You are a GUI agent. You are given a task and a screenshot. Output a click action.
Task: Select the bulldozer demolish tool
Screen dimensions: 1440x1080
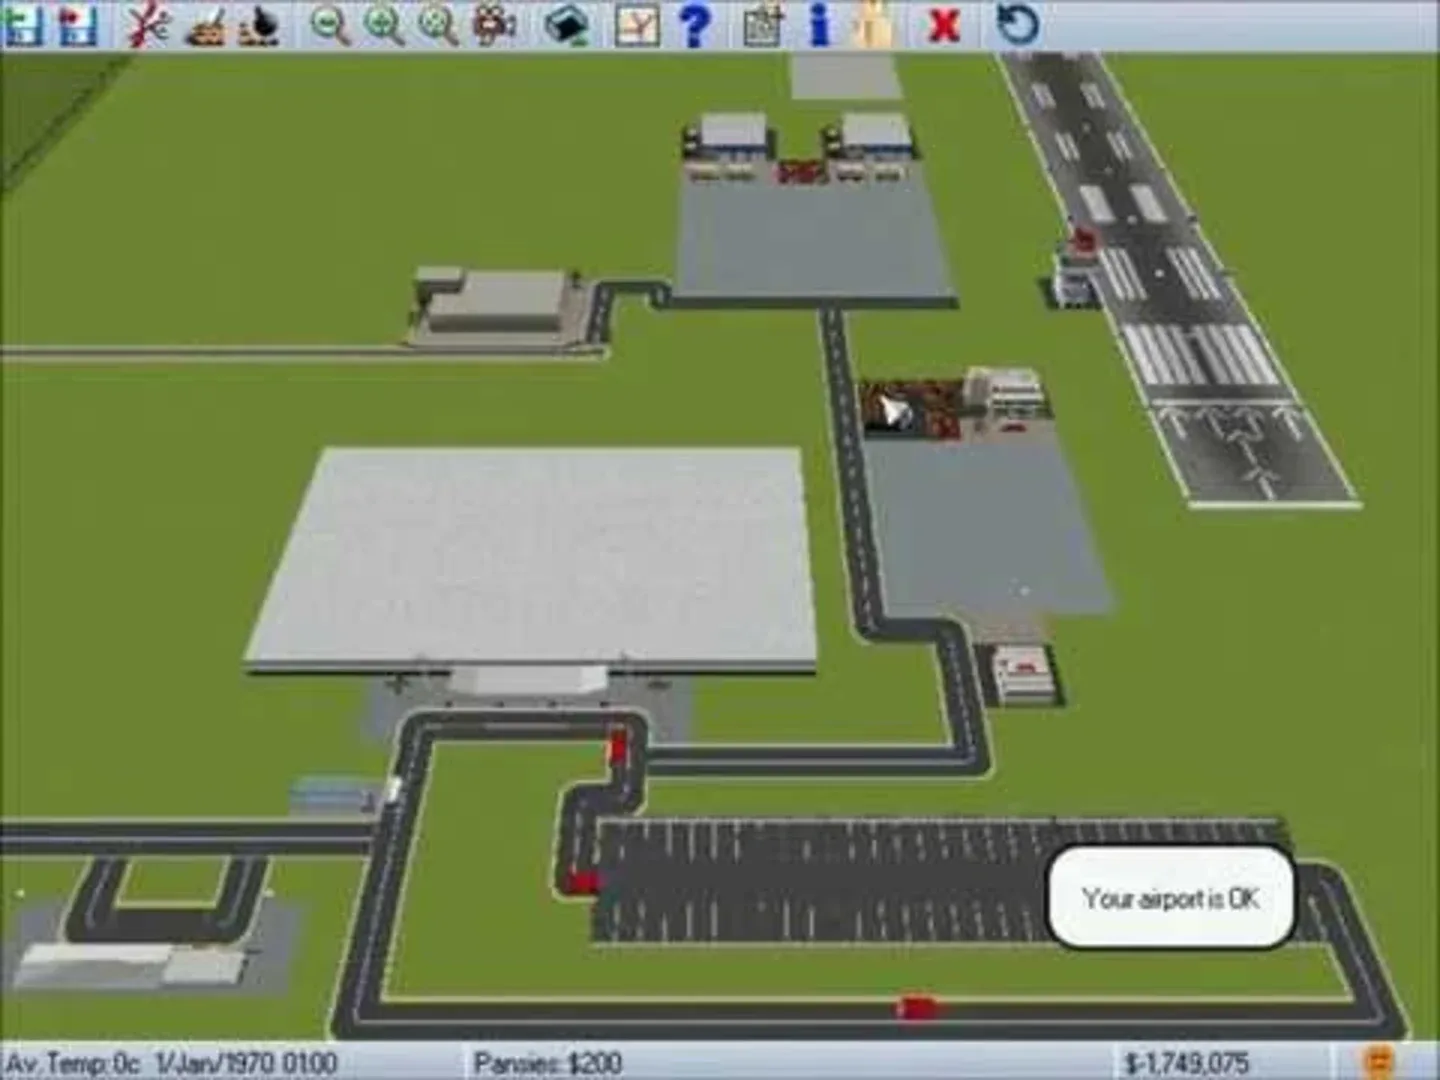point(206,27)
